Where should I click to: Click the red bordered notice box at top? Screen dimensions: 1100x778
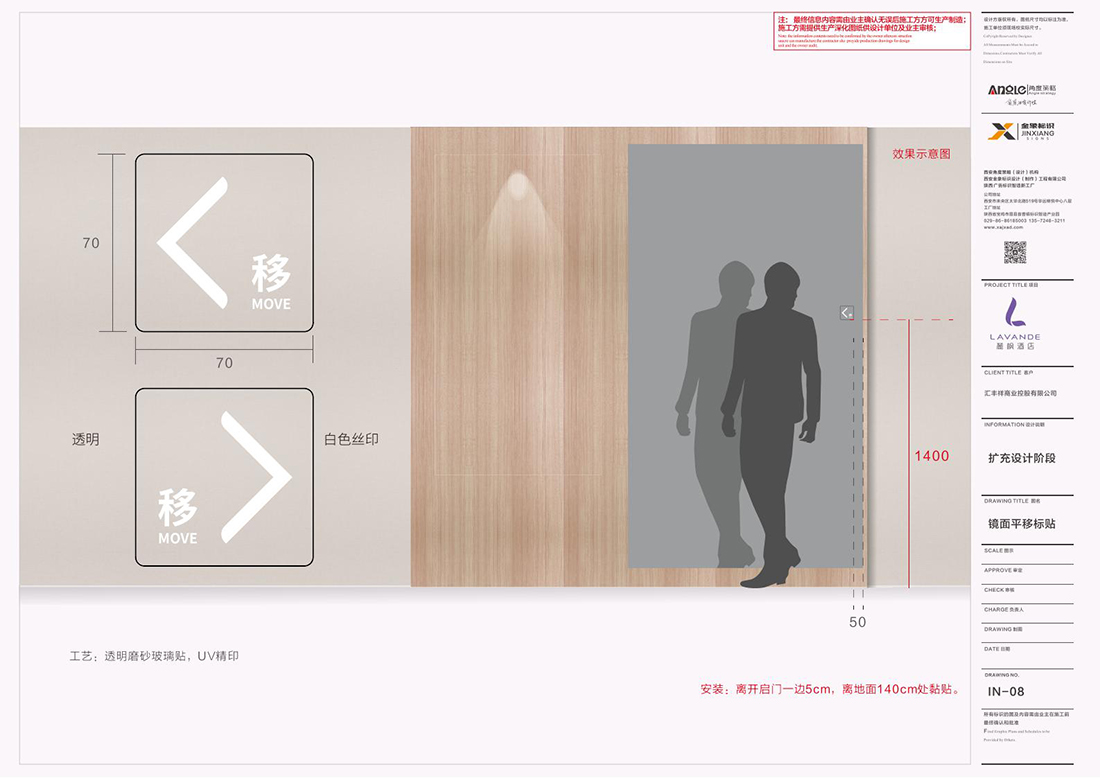[871, 32]
